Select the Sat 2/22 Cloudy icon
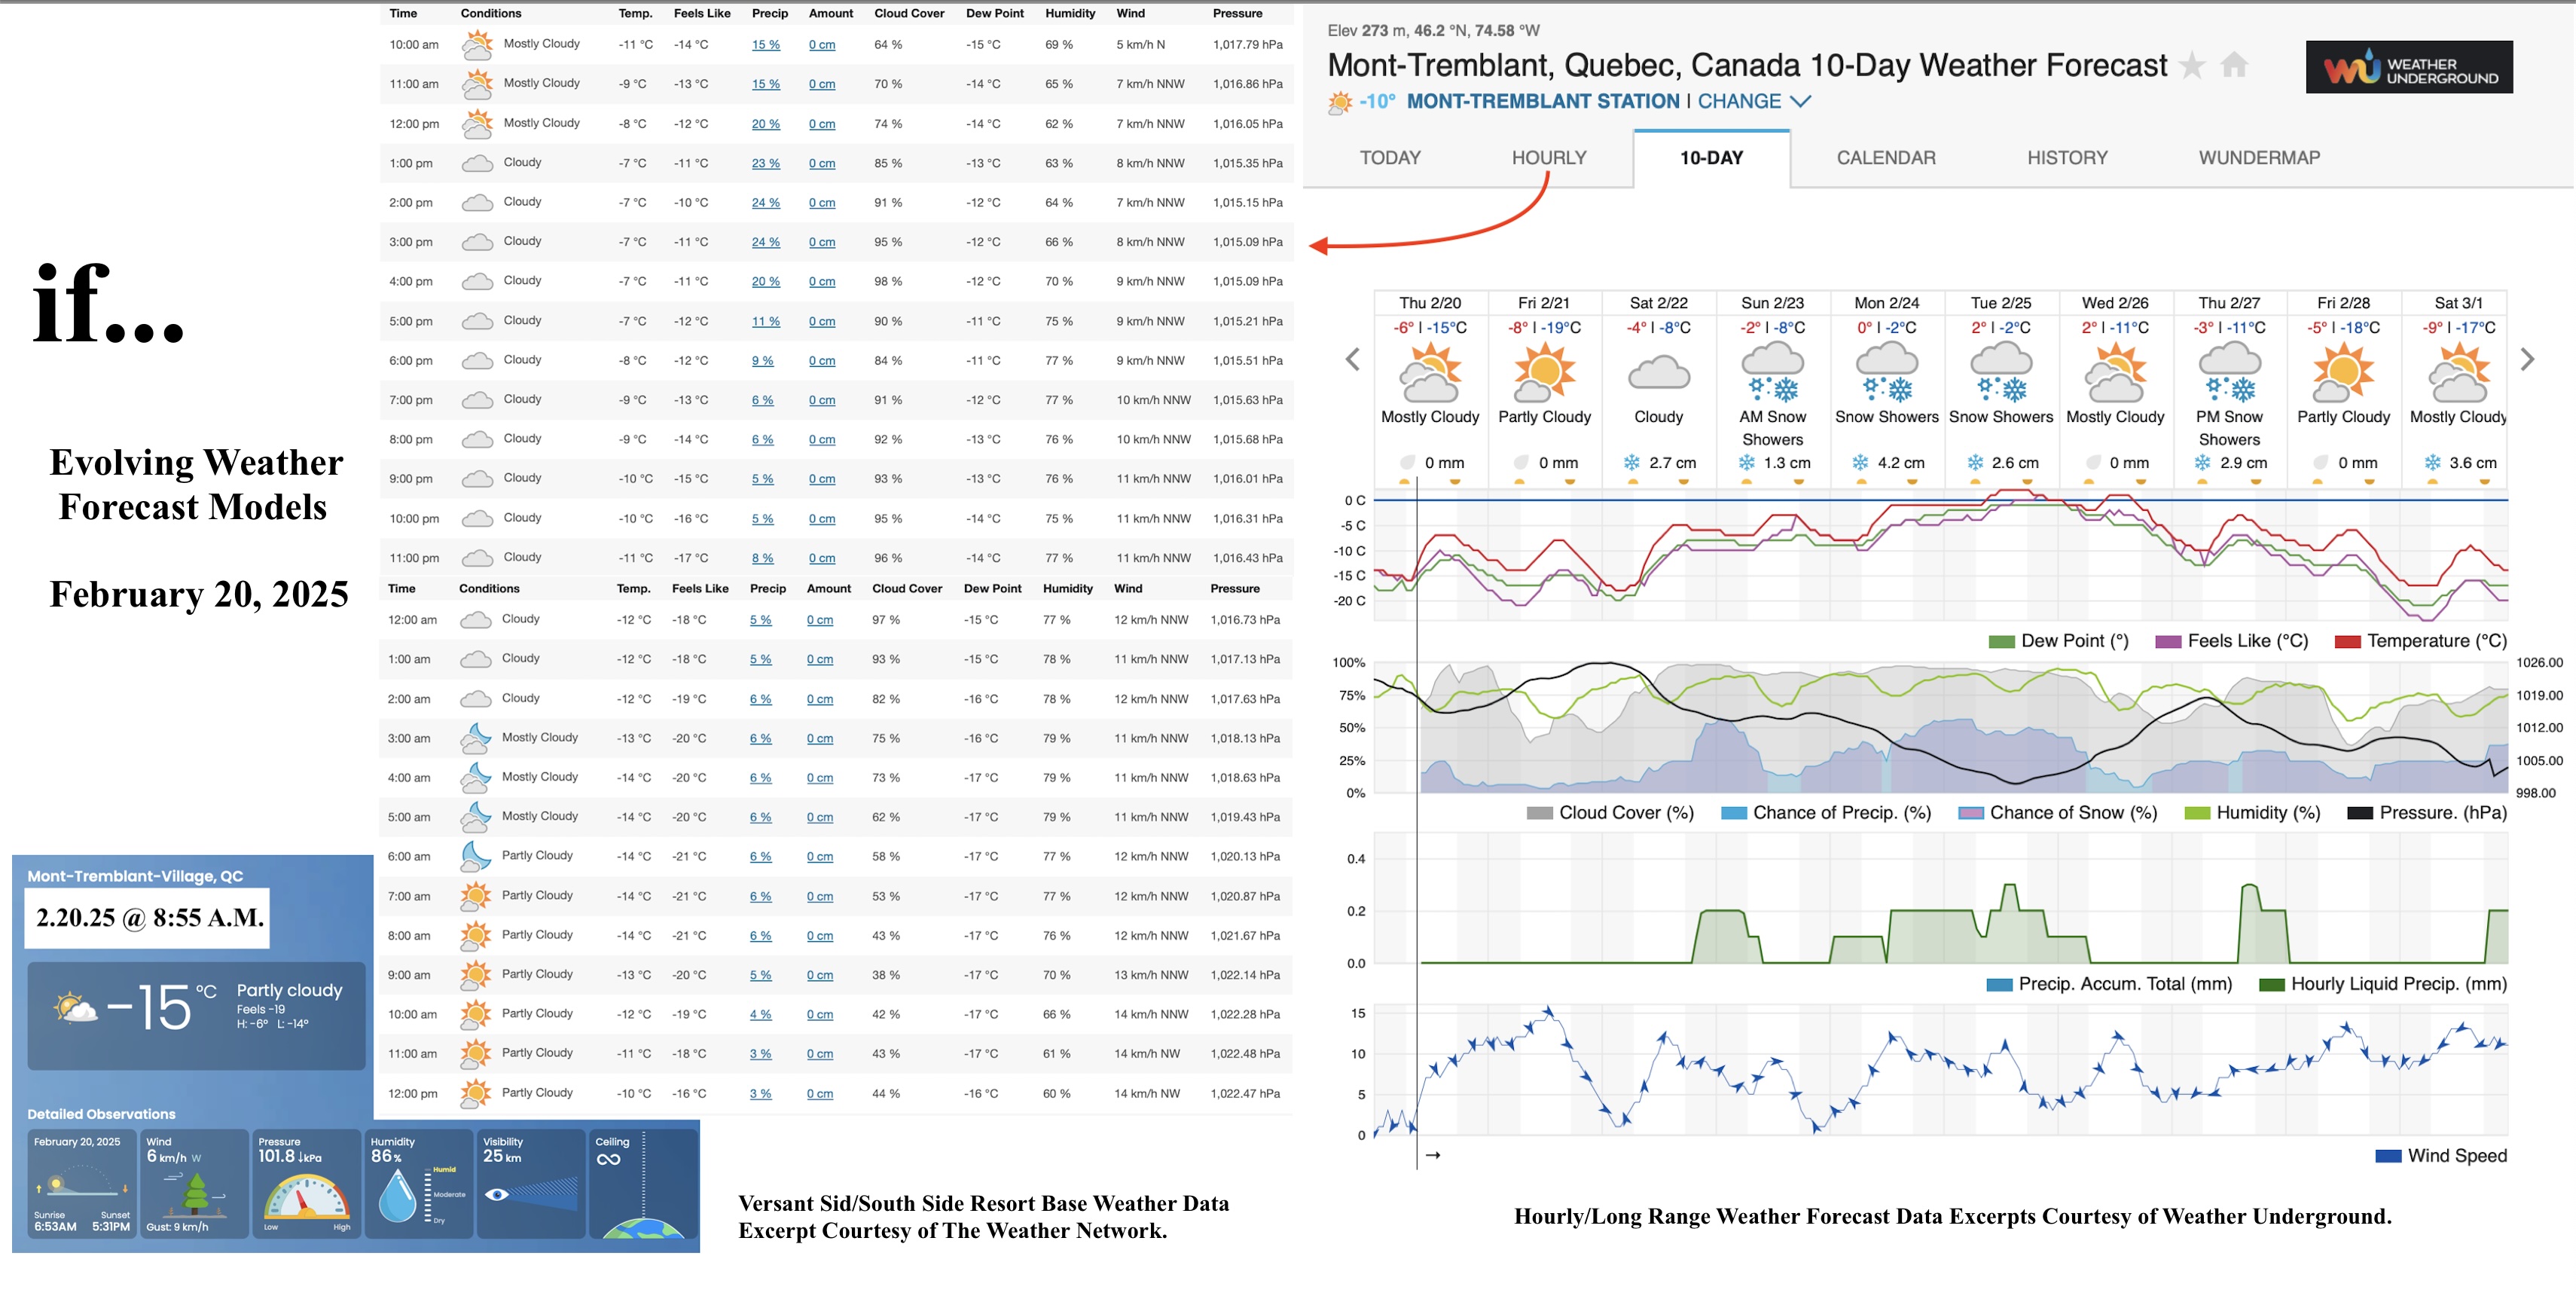Image resolution: width=2576 pixels, height=1299 pixels. point(1659,374)
